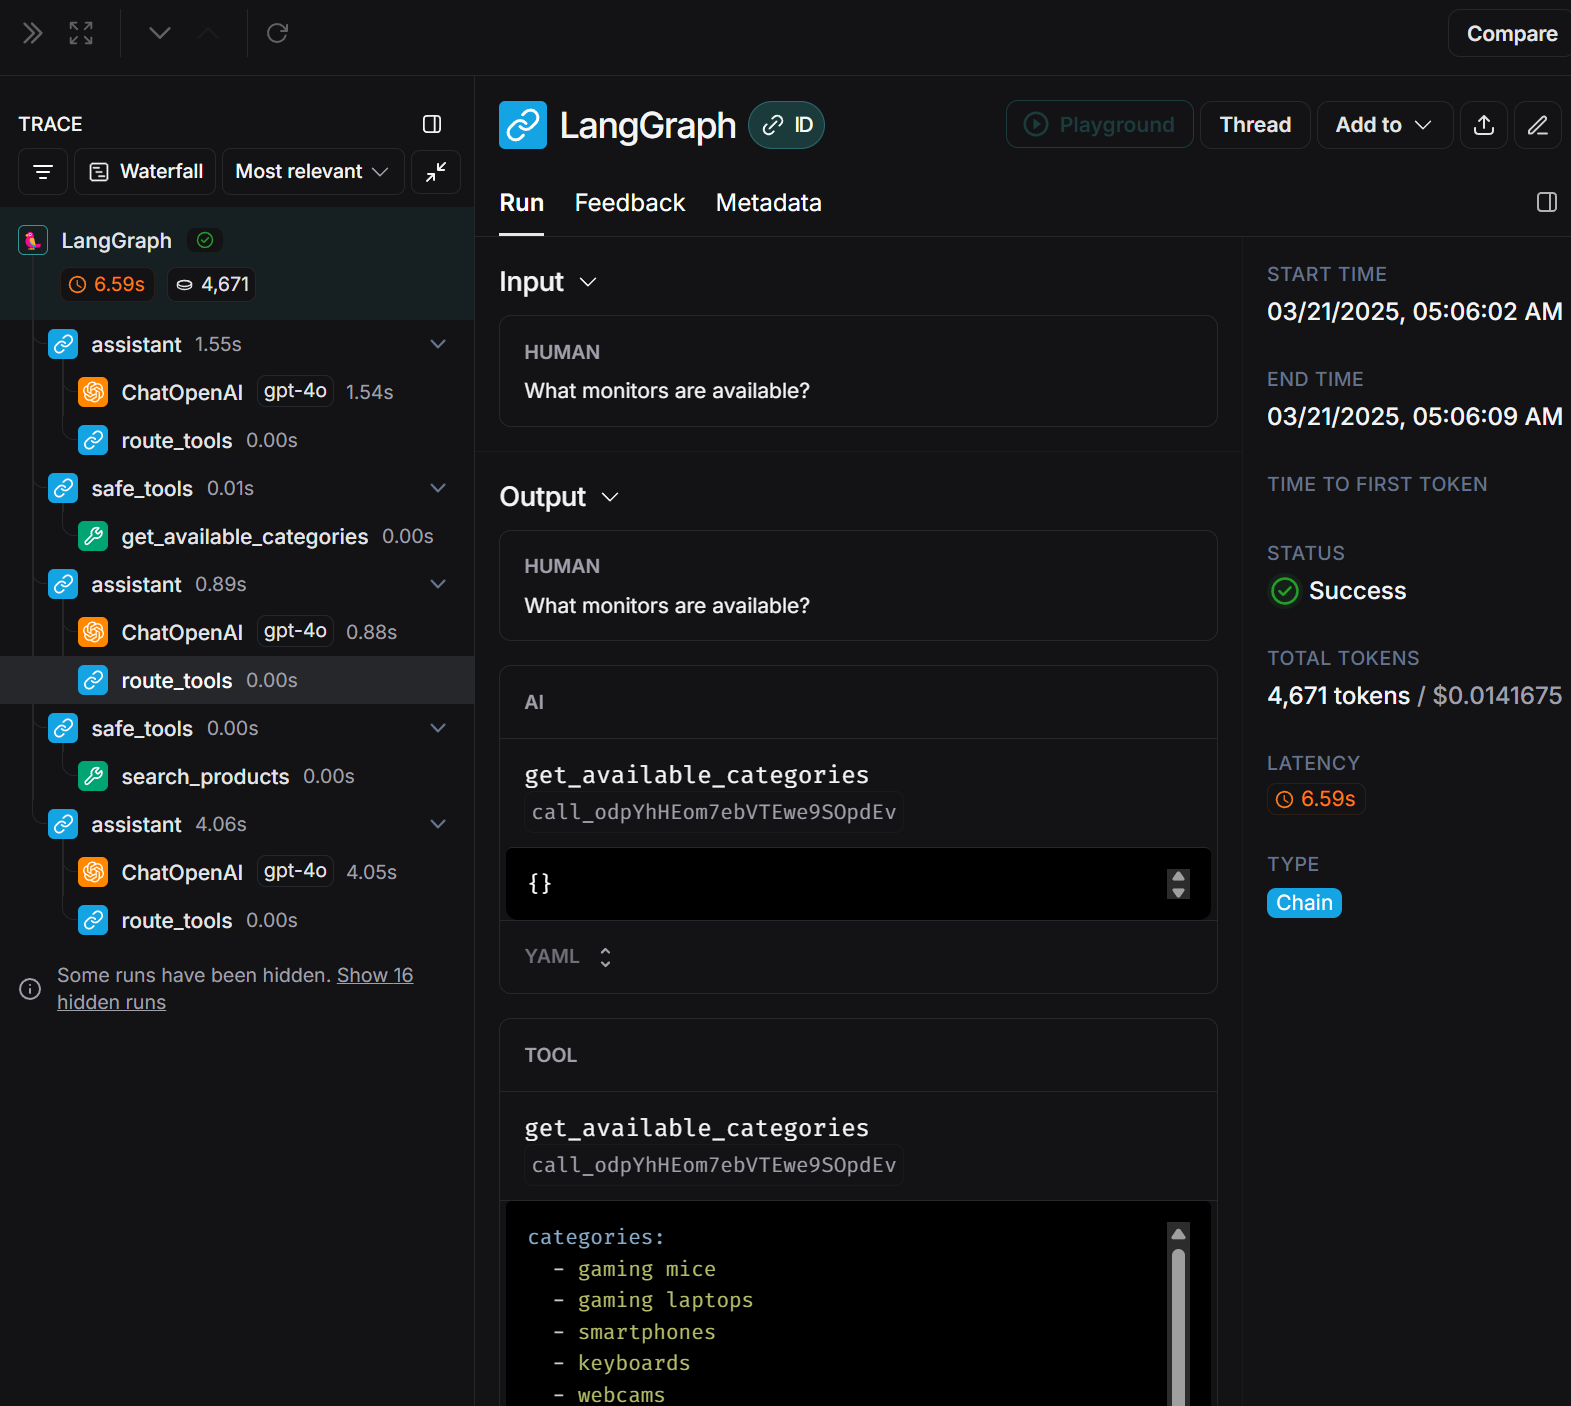The height and width of the screenshot is (1406, 1571).
Task: Open the Metadata tab
Action: [x=768, y=203]
